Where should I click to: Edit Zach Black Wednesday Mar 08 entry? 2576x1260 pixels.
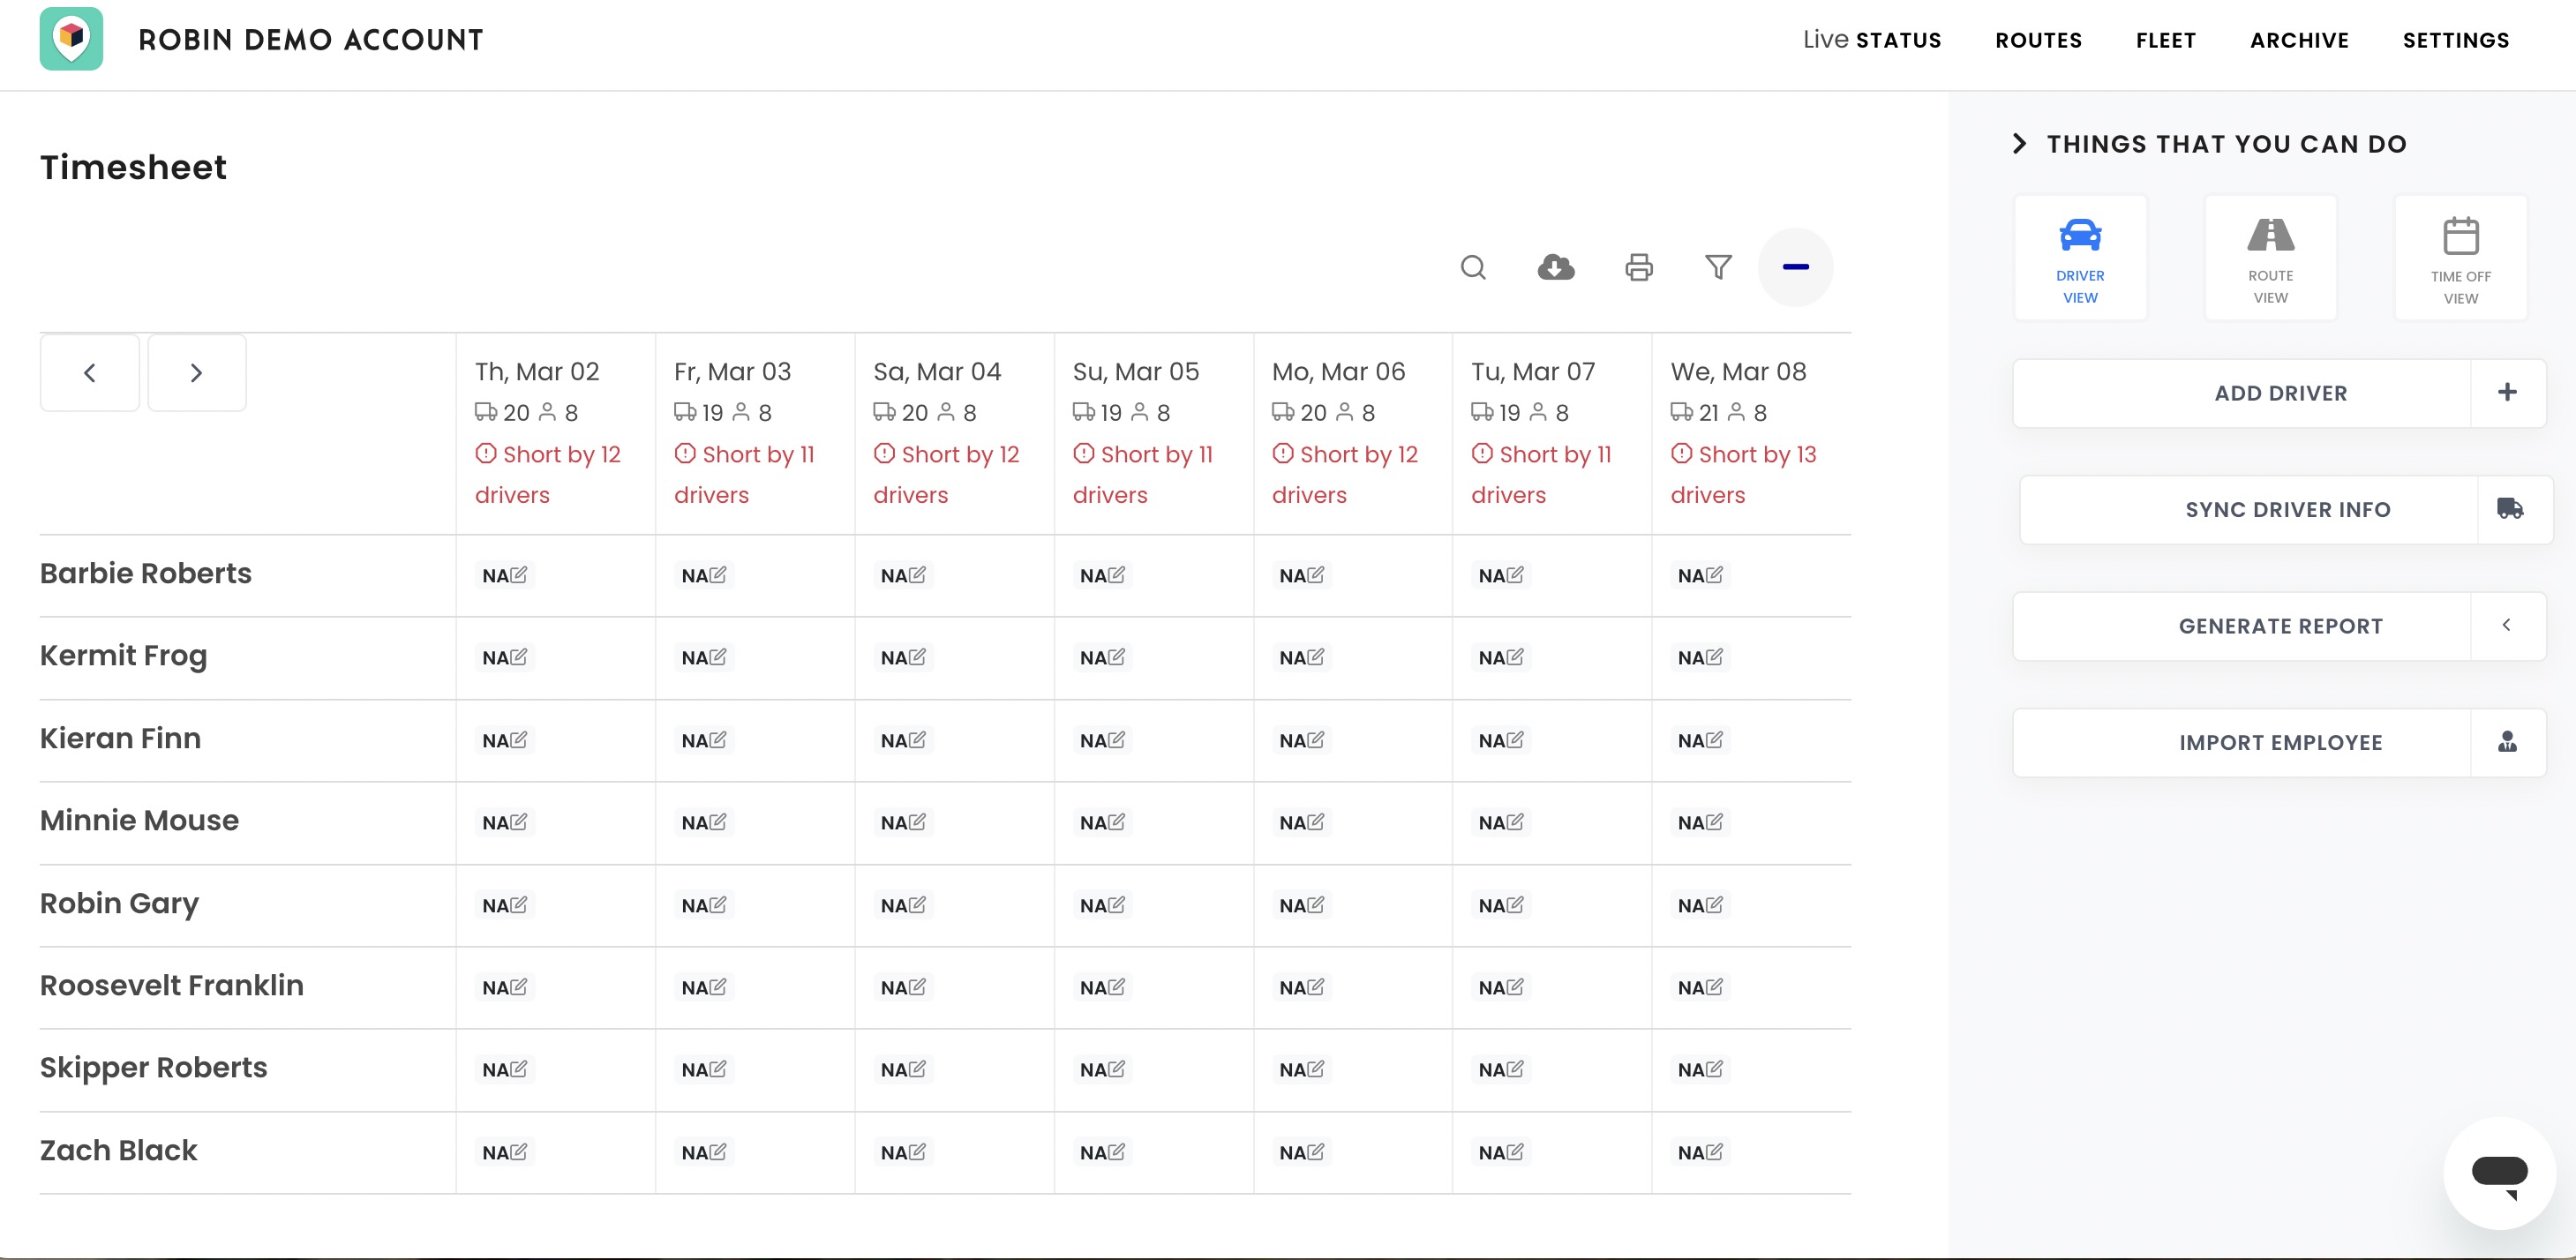point(1714,1152)
